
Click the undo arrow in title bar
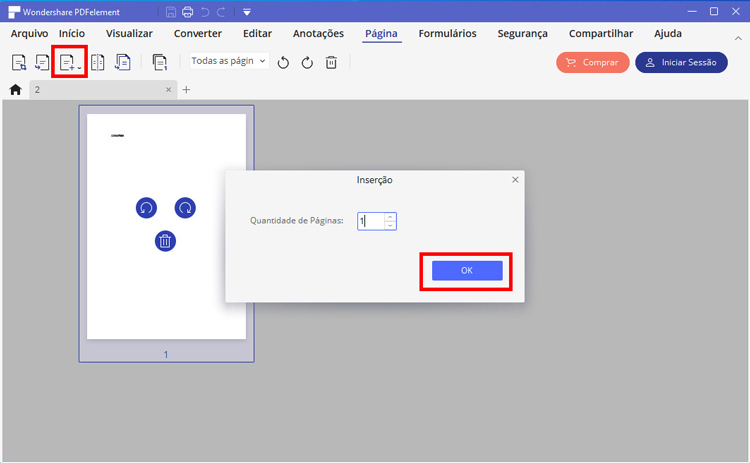205,12
